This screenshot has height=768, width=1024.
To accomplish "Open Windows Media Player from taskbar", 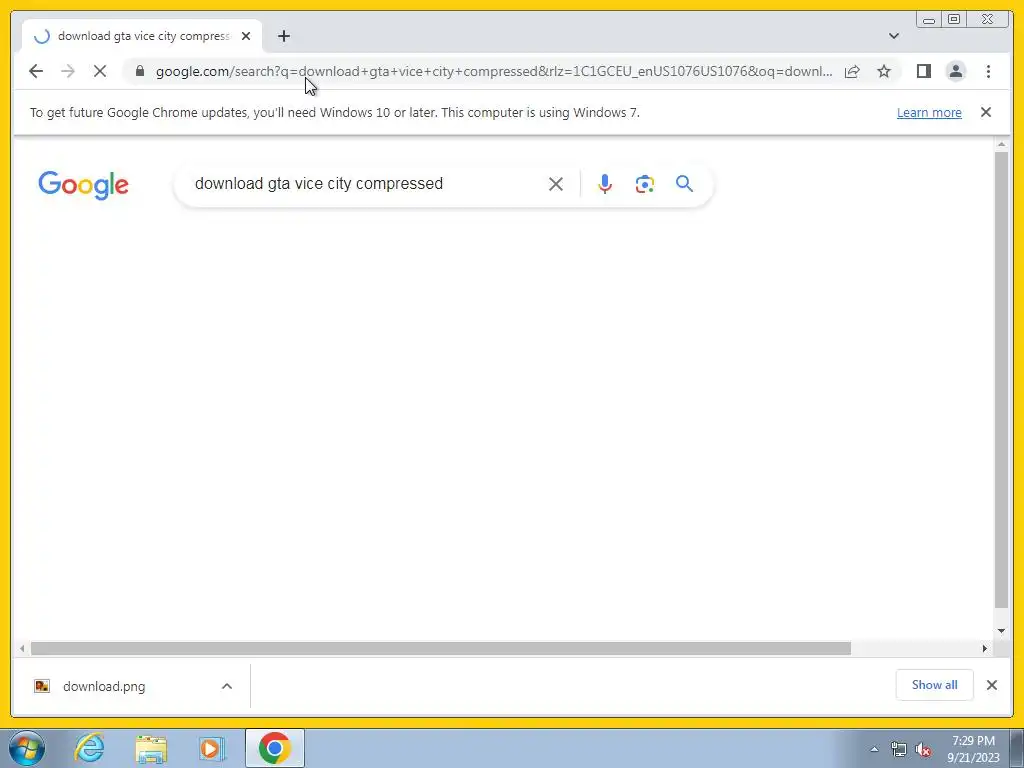I will [x=212, y=748].
